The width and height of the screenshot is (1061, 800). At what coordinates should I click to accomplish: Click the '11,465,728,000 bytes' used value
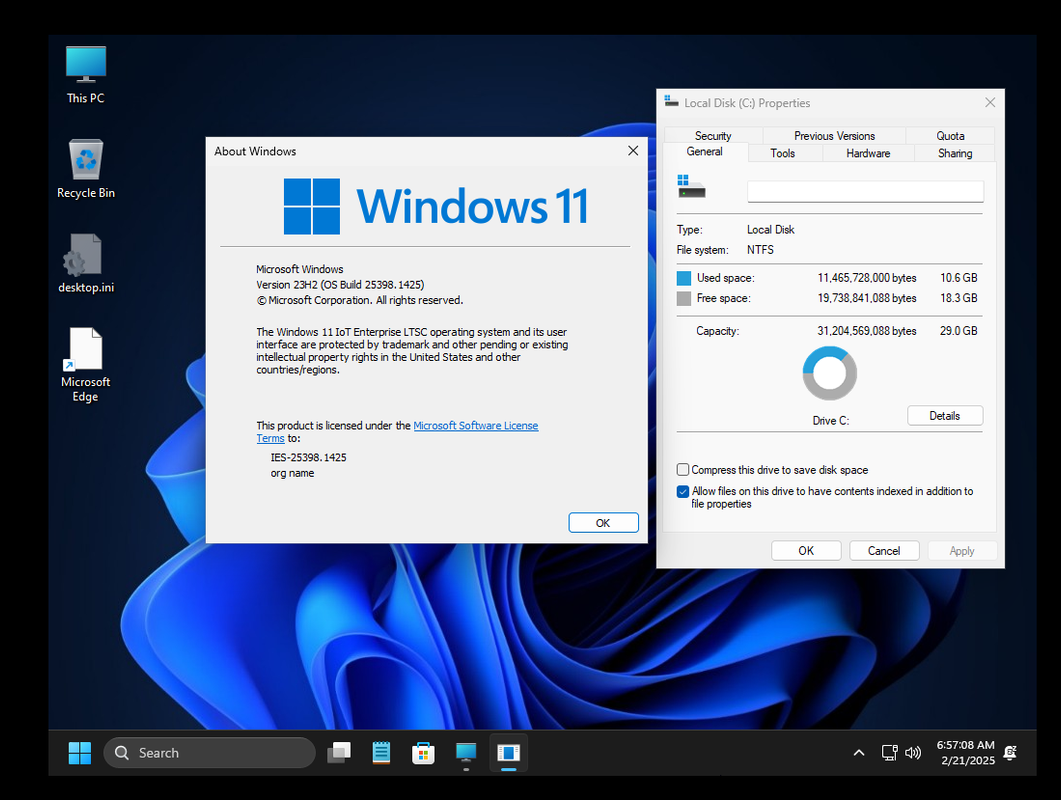(867, 278)
